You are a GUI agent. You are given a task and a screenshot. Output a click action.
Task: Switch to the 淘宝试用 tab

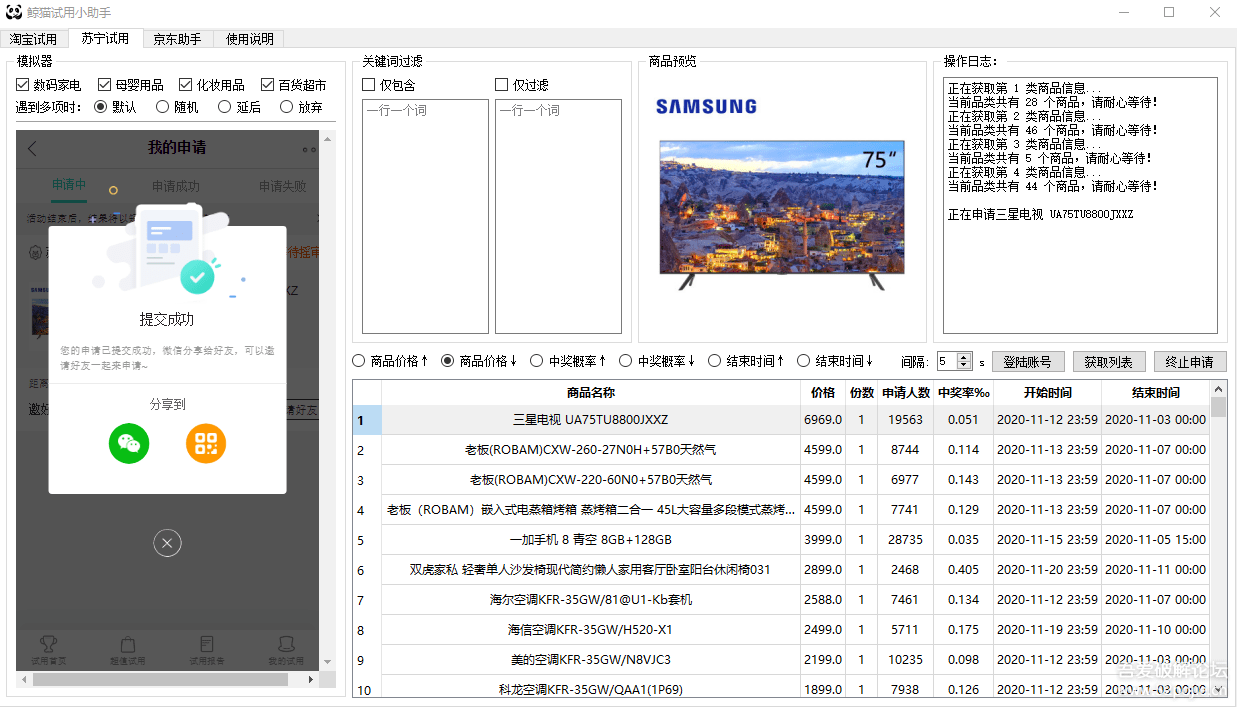coord(34,39)
